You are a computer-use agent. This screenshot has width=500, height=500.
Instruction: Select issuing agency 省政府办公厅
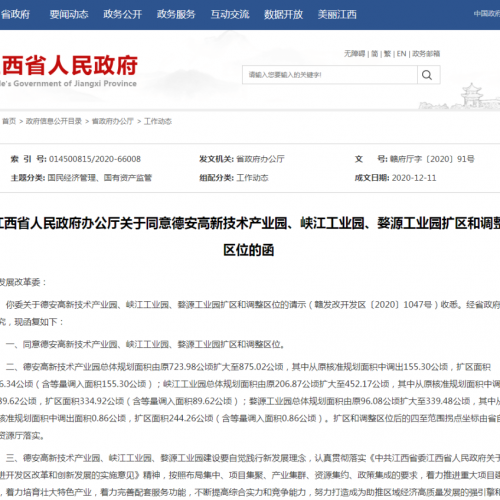click(x=260, y=159)
